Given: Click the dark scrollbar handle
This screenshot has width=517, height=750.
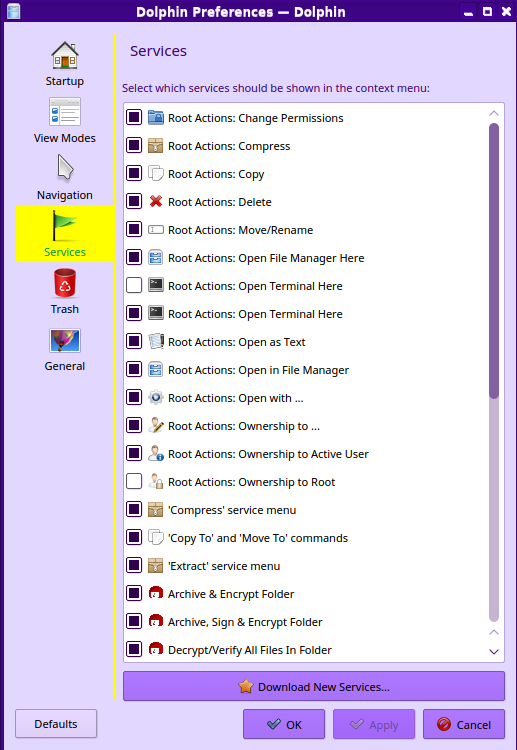Looking at the screenshot, I should click(494, 261).
